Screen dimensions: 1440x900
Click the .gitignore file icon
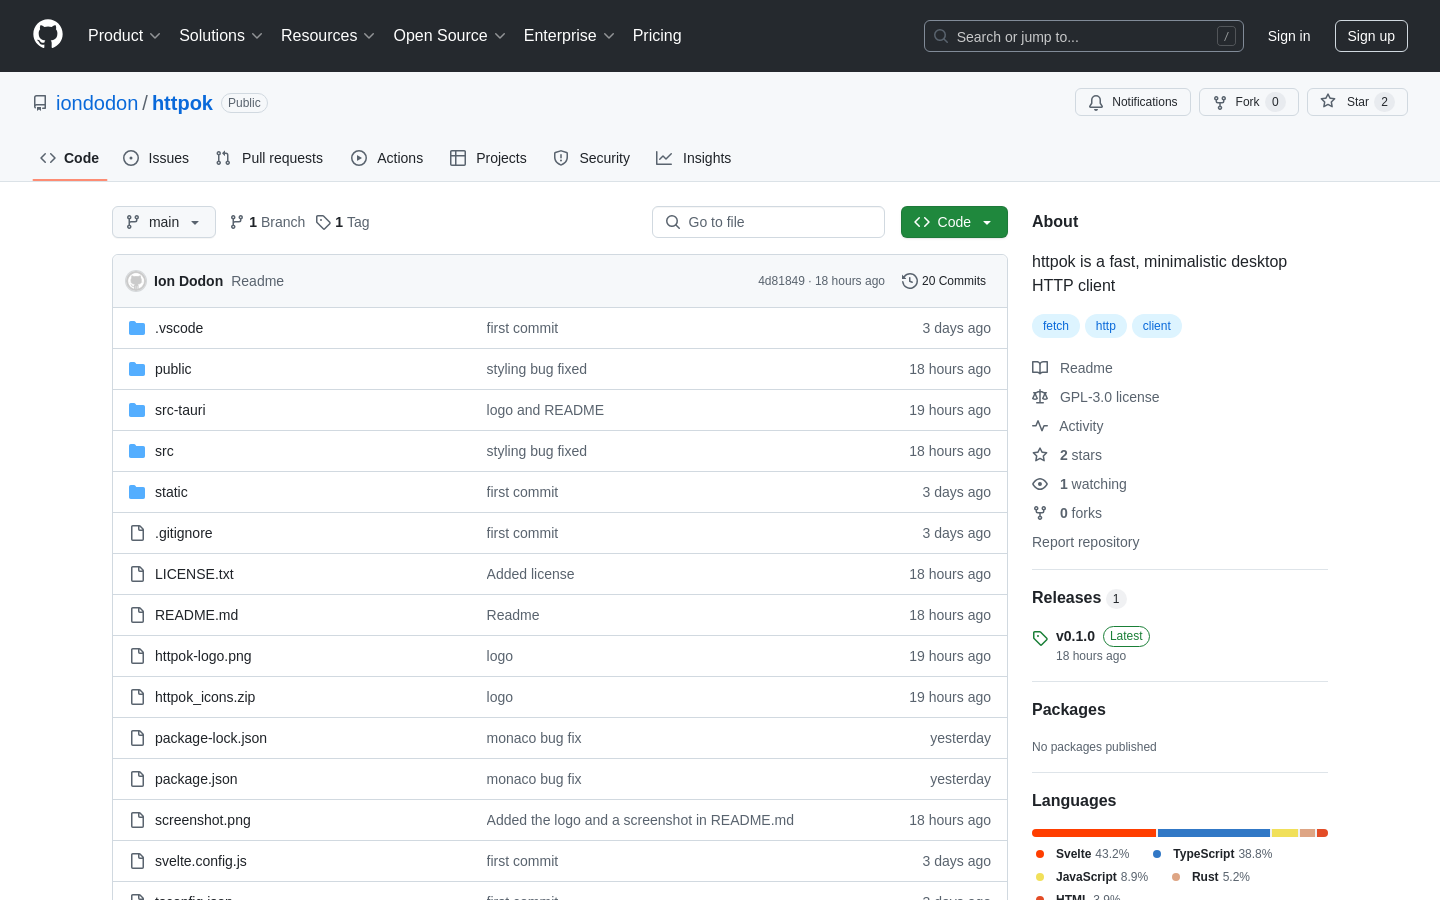(137, 533)
